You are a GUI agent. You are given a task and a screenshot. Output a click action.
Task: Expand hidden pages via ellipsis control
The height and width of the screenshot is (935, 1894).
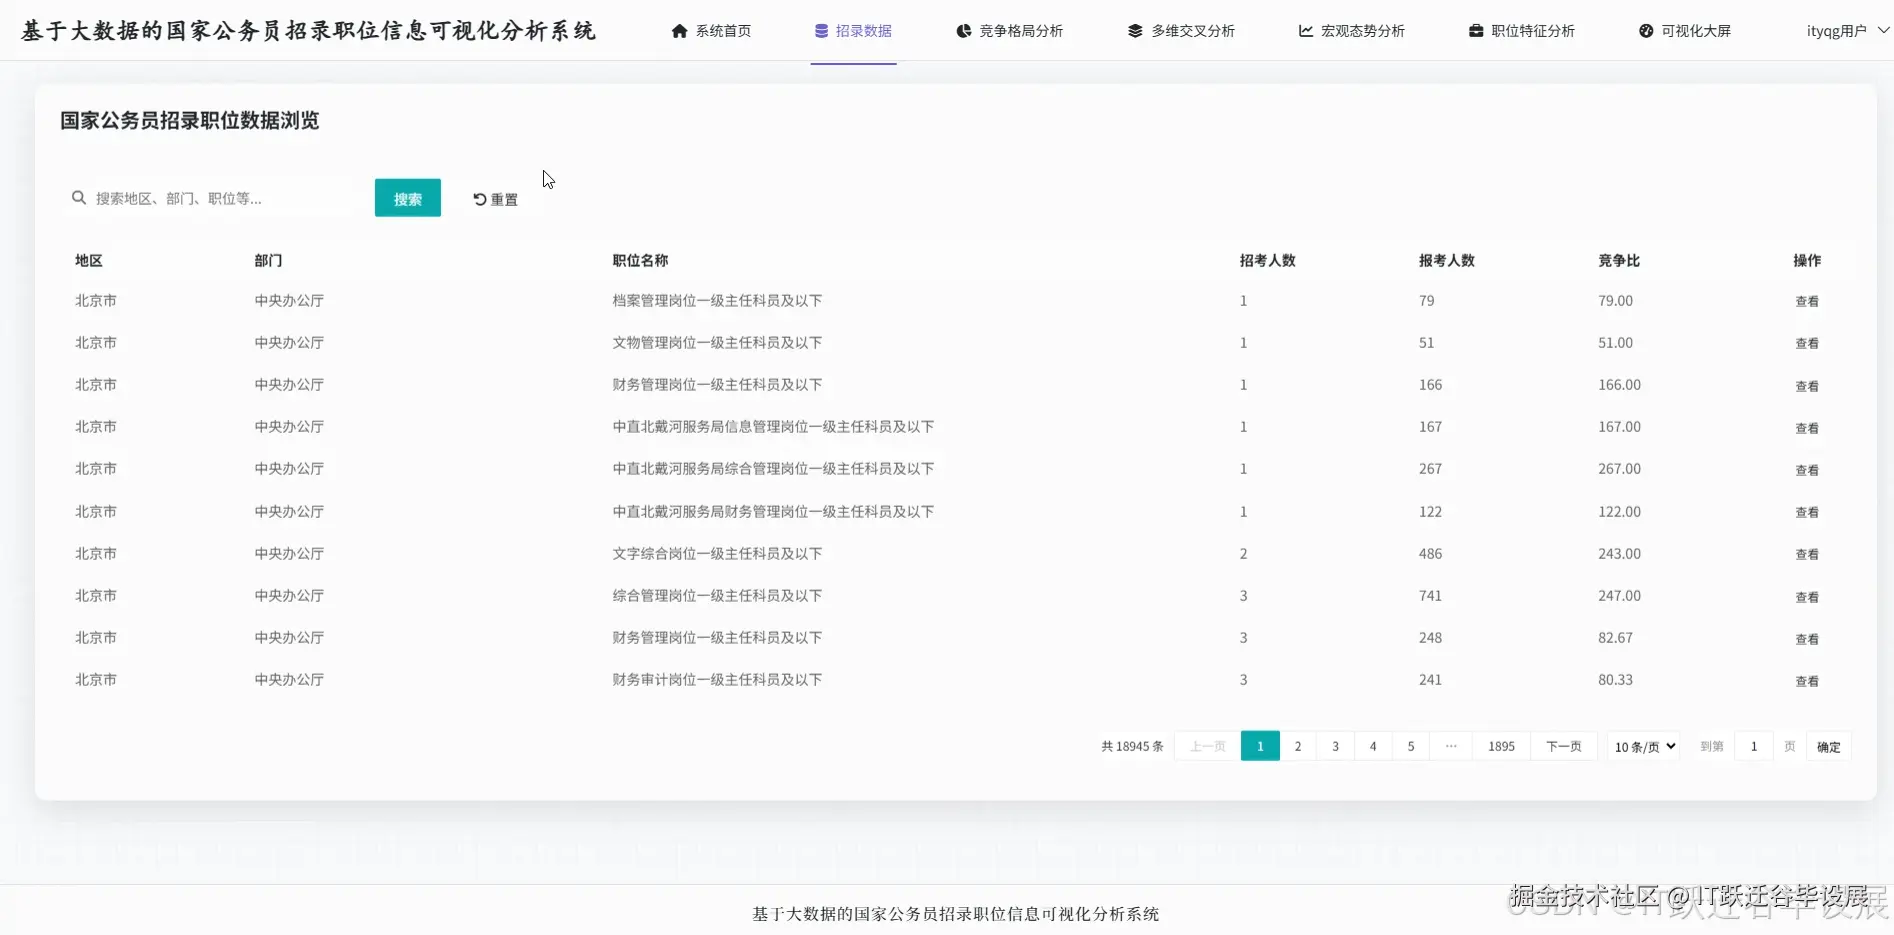point(1452,746)
